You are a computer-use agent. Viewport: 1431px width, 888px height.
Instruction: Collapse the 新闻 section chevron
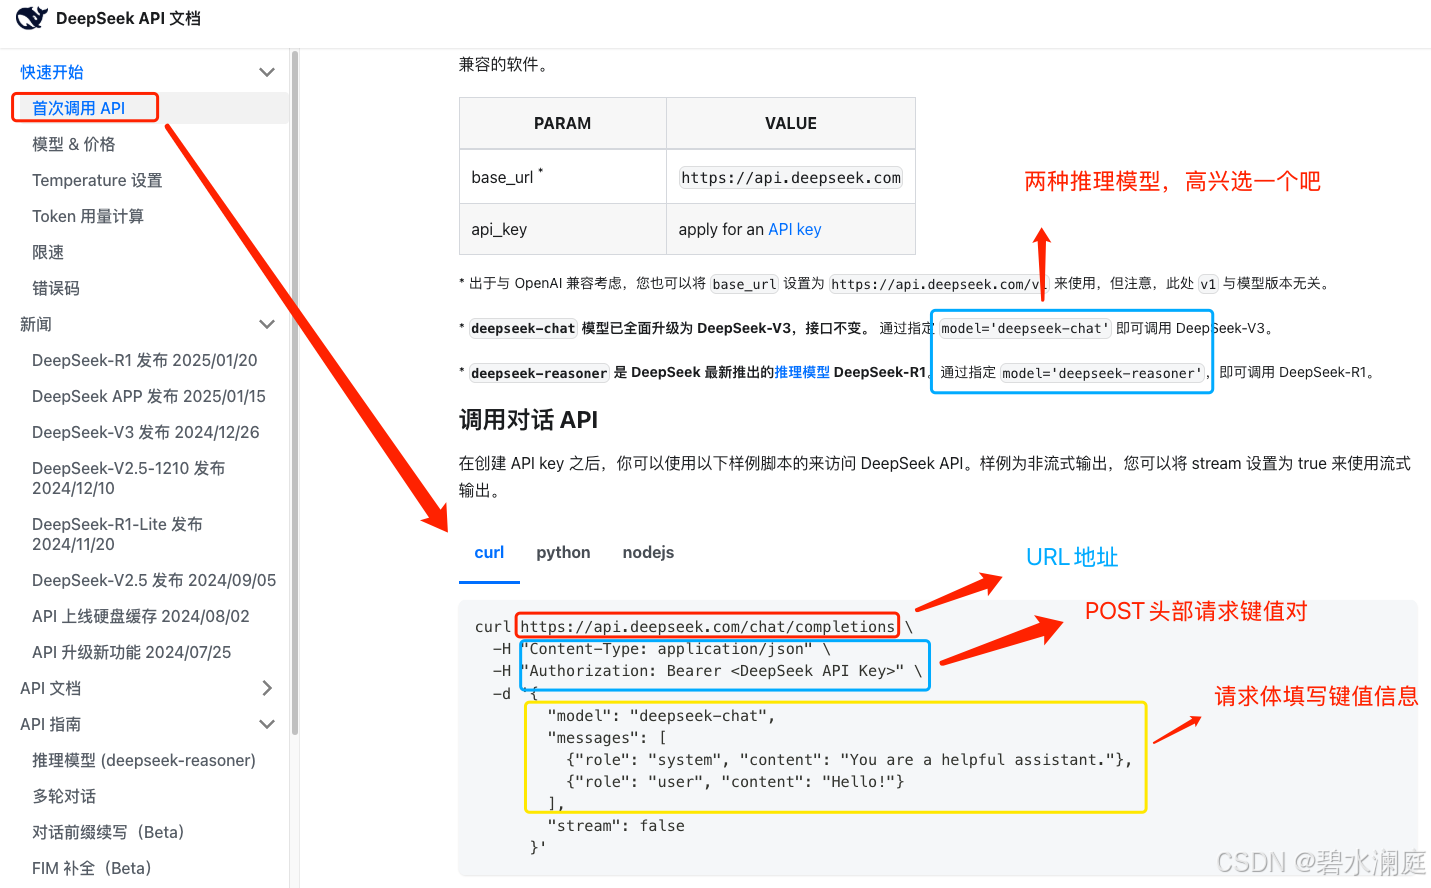coord(267,324)
